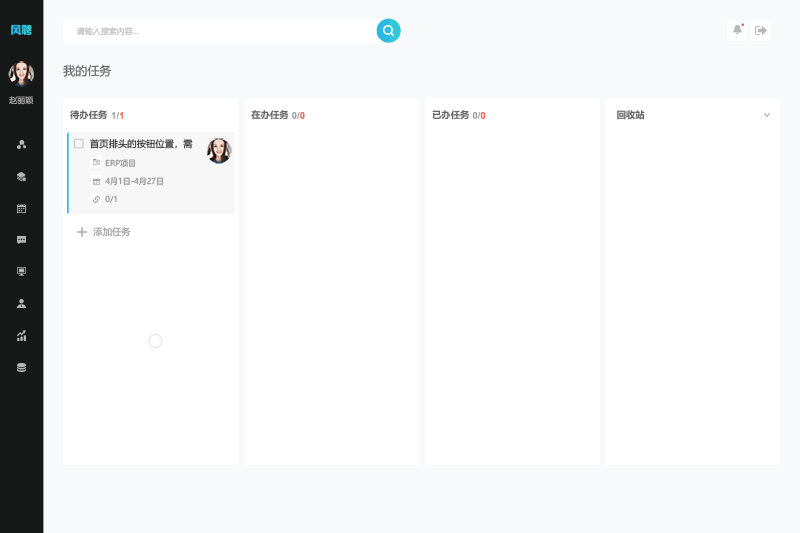This screenshot has height=533, width=800.
Task: Click the ERP项目 project label
Action: coord(120,163)
